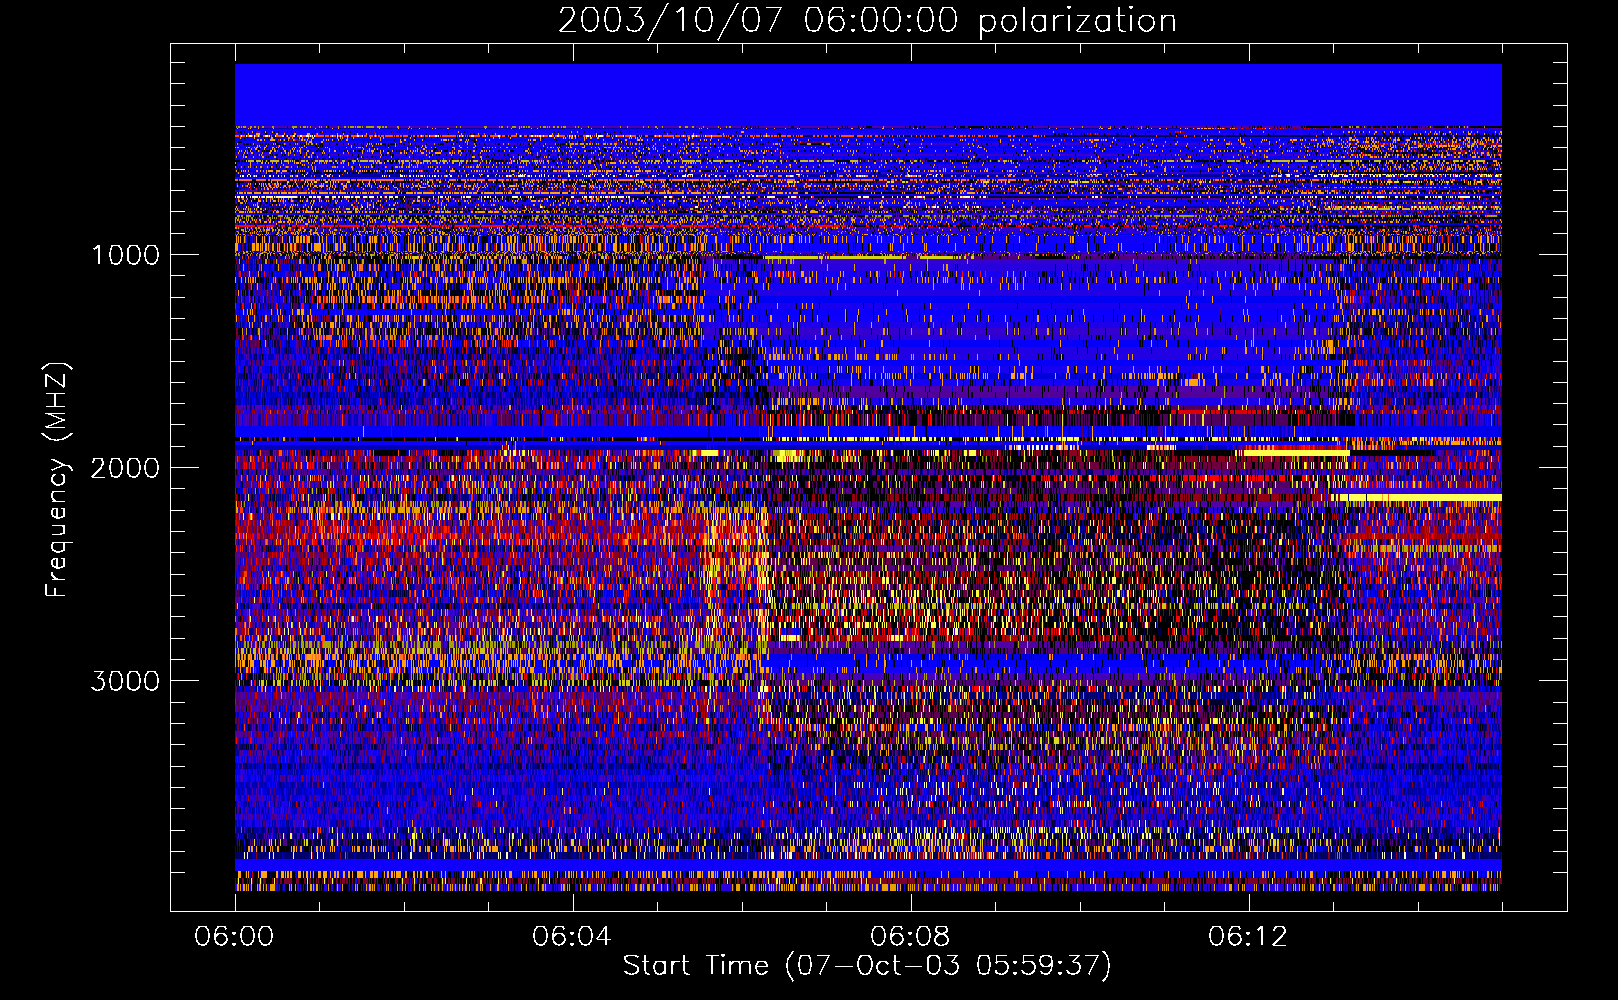The width and height of the screenshot is (1618, 1000).
Task: Click the plot title "2003/10/07 06:00:00 polarization"
Action: click(867, 21)
